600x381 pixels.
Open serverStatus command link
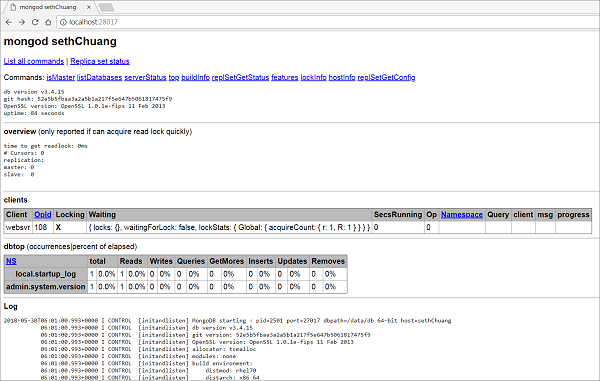(145, 77)
